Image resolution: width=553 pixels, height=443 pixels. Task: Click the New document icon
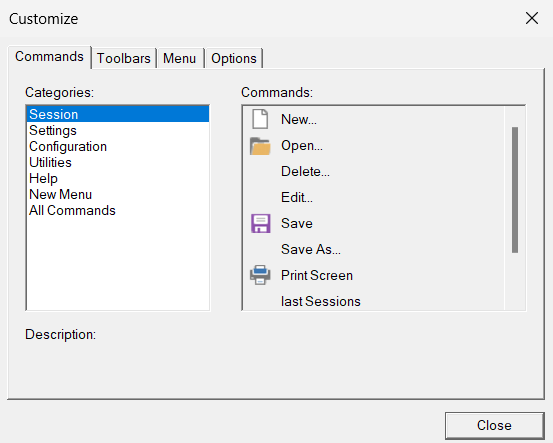coord(260,119)
